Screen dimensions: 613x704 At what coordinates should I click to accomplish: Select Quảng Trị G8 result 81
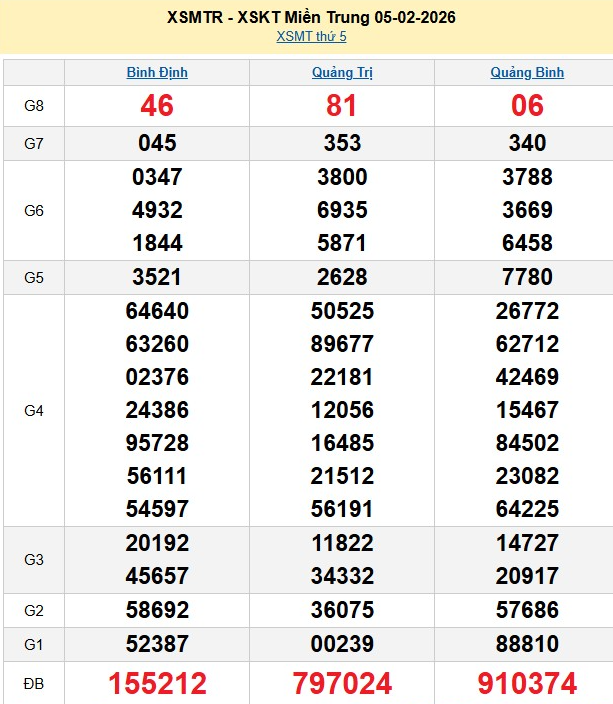[342, 105]
